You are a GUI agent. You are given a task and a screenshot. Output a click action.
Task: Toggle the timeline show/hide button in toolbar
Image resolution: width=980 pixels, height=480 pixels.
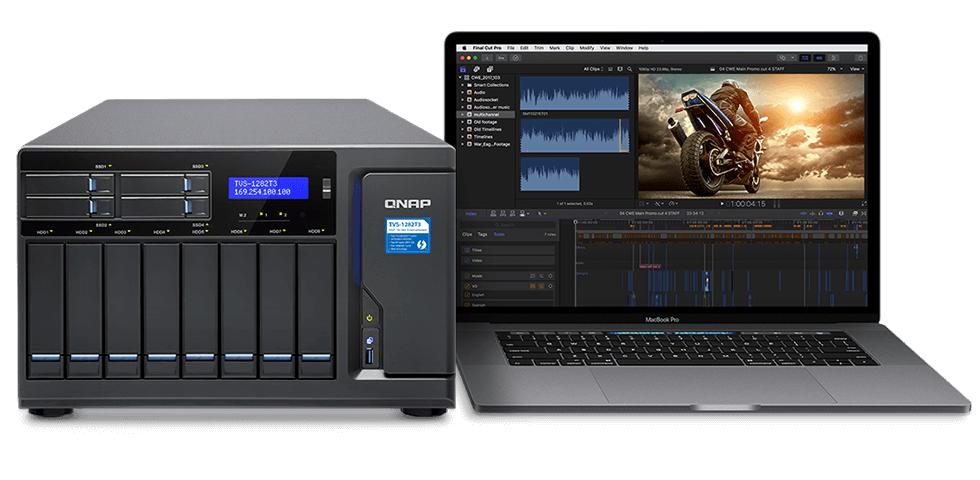pyautogui.click(x=819, y=58)
